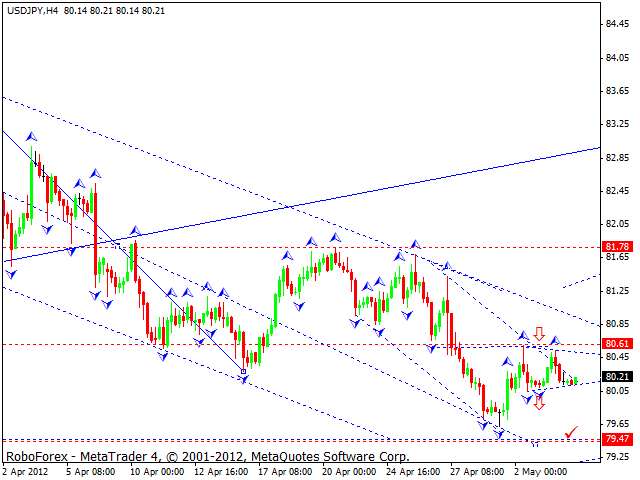
Task: Click the red 80.61 price level tag
Action: click(x=618, y=344)
